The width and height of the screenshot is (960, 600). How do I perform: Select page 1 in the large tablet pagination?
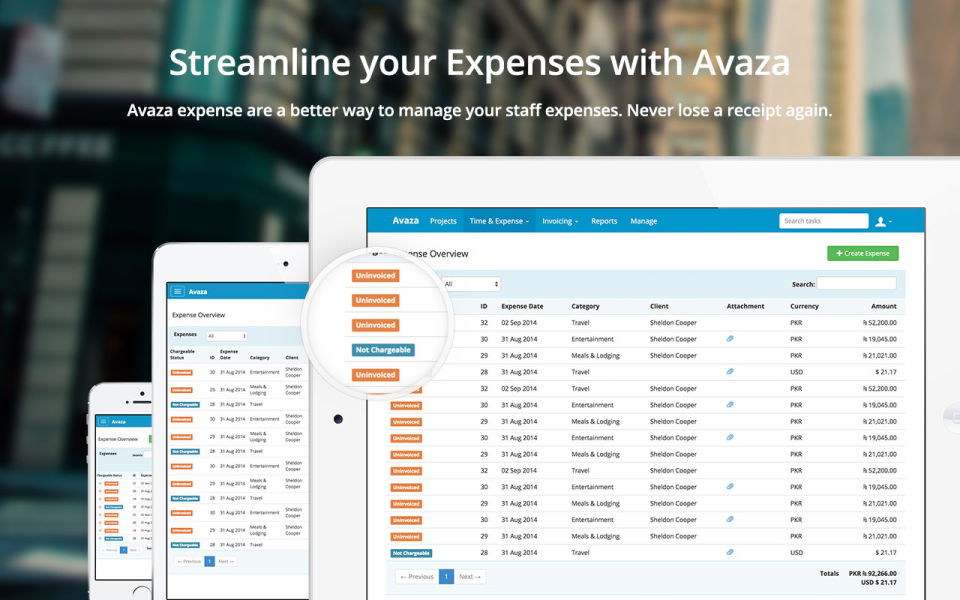pyautogui.click(x=446, y=577)
